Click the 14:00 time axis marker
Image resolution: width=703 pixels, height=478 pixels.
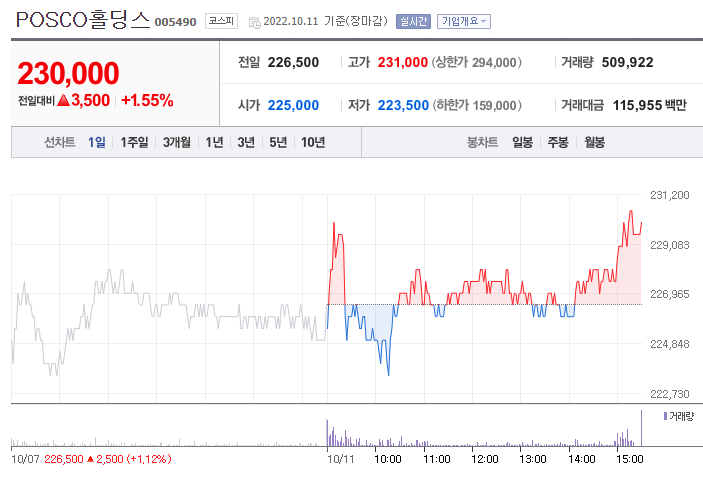coord(581,459)
